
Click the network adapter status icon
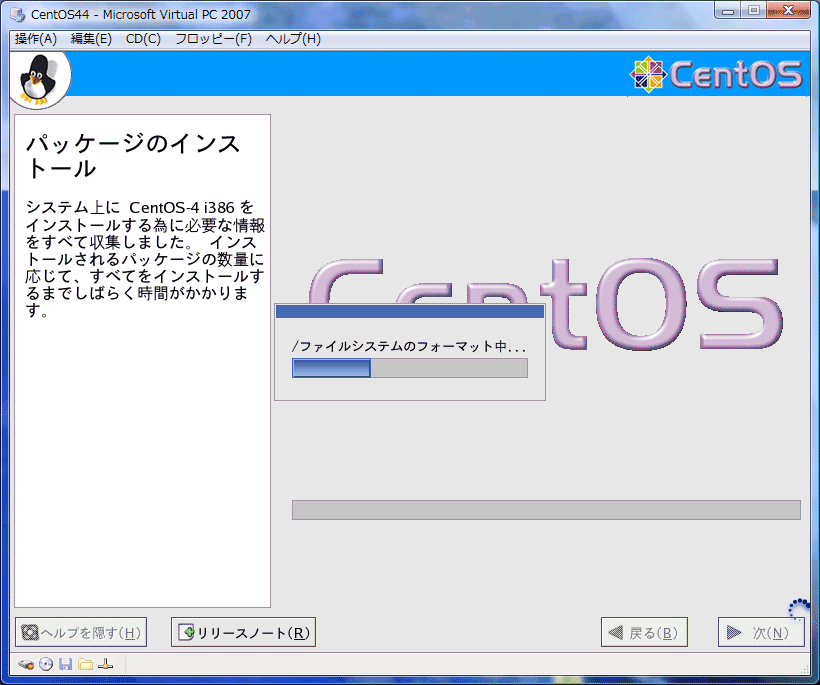pos(106,665)
